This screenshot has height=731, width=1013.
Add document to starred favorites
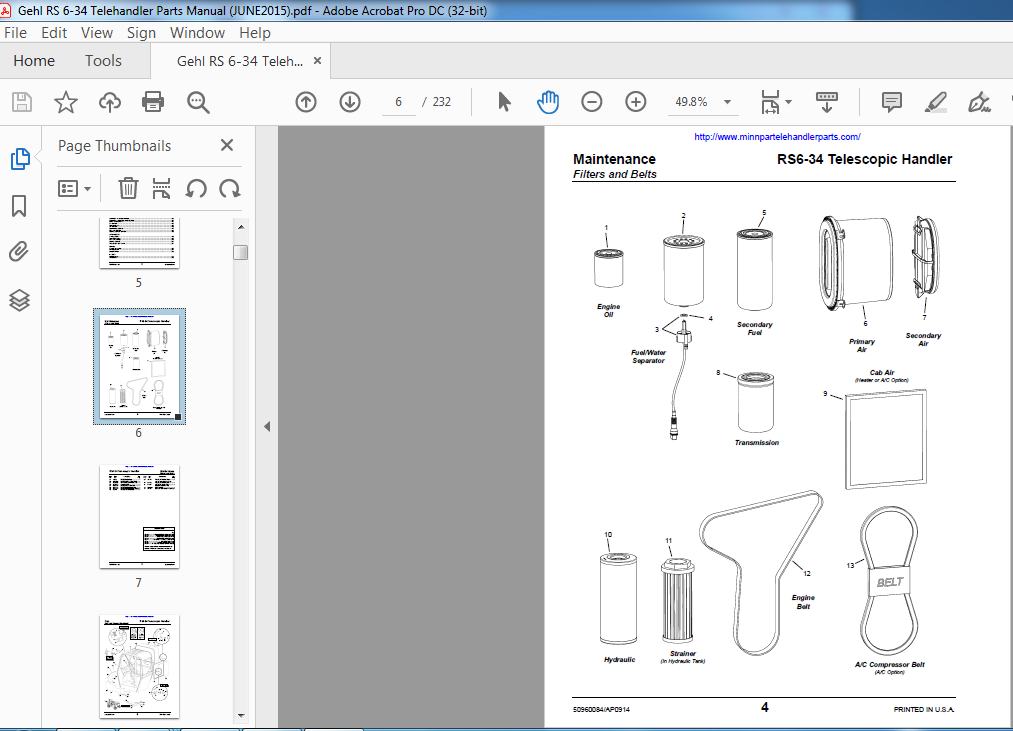[x=65, y=102]
